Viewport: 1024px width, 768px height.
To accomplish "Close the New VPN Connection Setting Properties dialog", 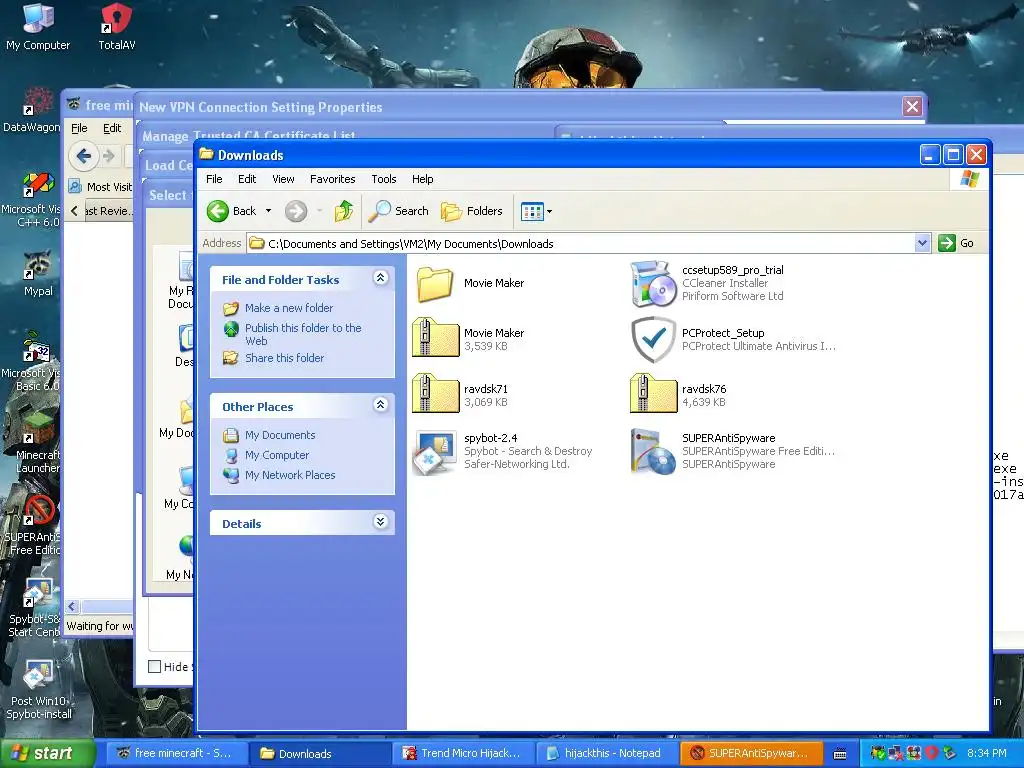I will point(912,106).
